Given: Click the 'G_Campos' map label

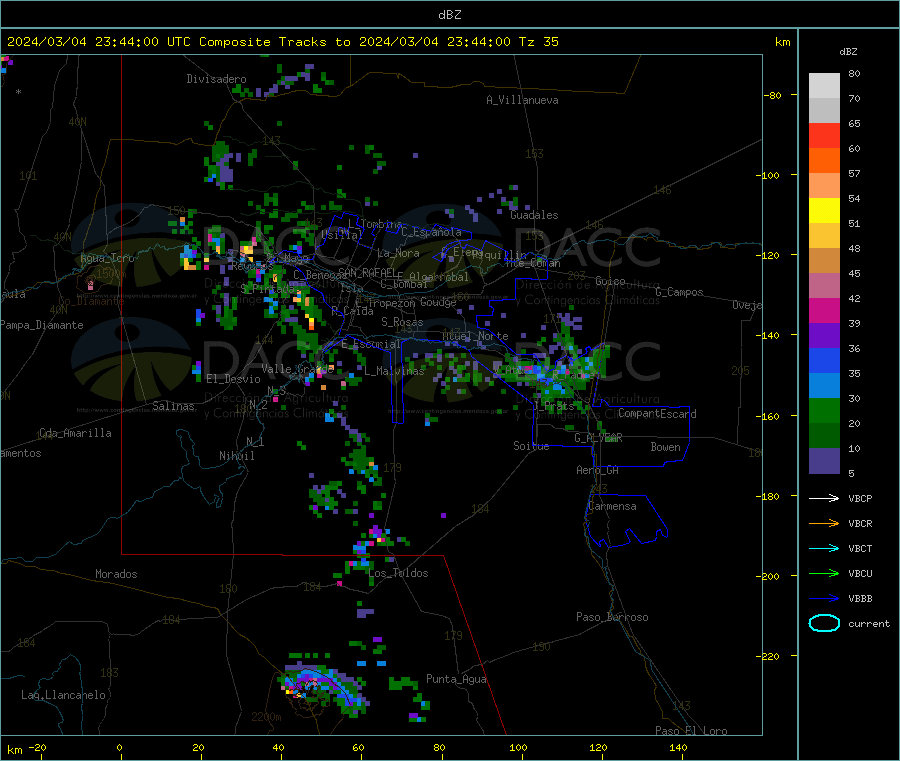Looking at the screenshot, I should click(x=679, y=292).
